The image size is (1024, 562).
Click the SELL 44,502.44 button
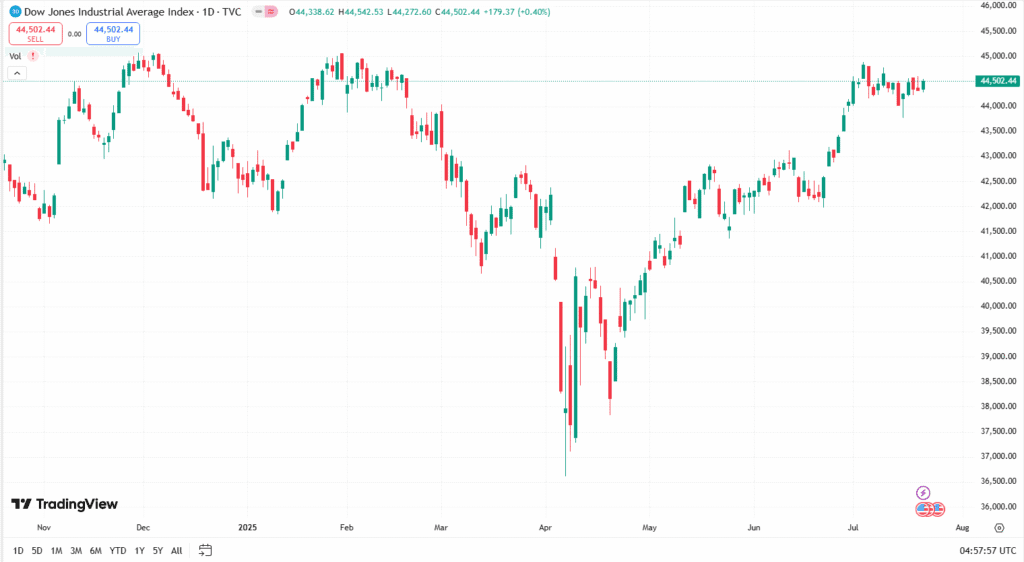pos(33,34)
